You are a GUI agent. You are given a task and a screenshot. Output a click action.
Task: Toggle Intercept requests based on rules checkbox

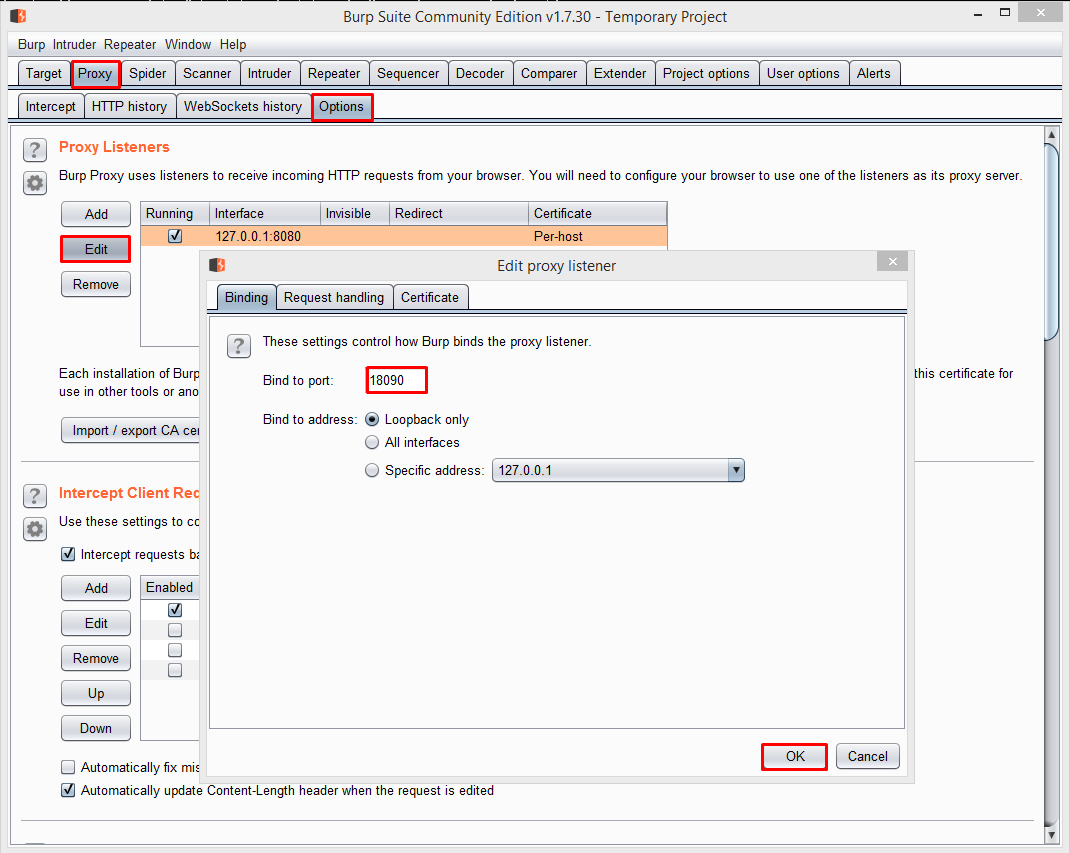68,554
